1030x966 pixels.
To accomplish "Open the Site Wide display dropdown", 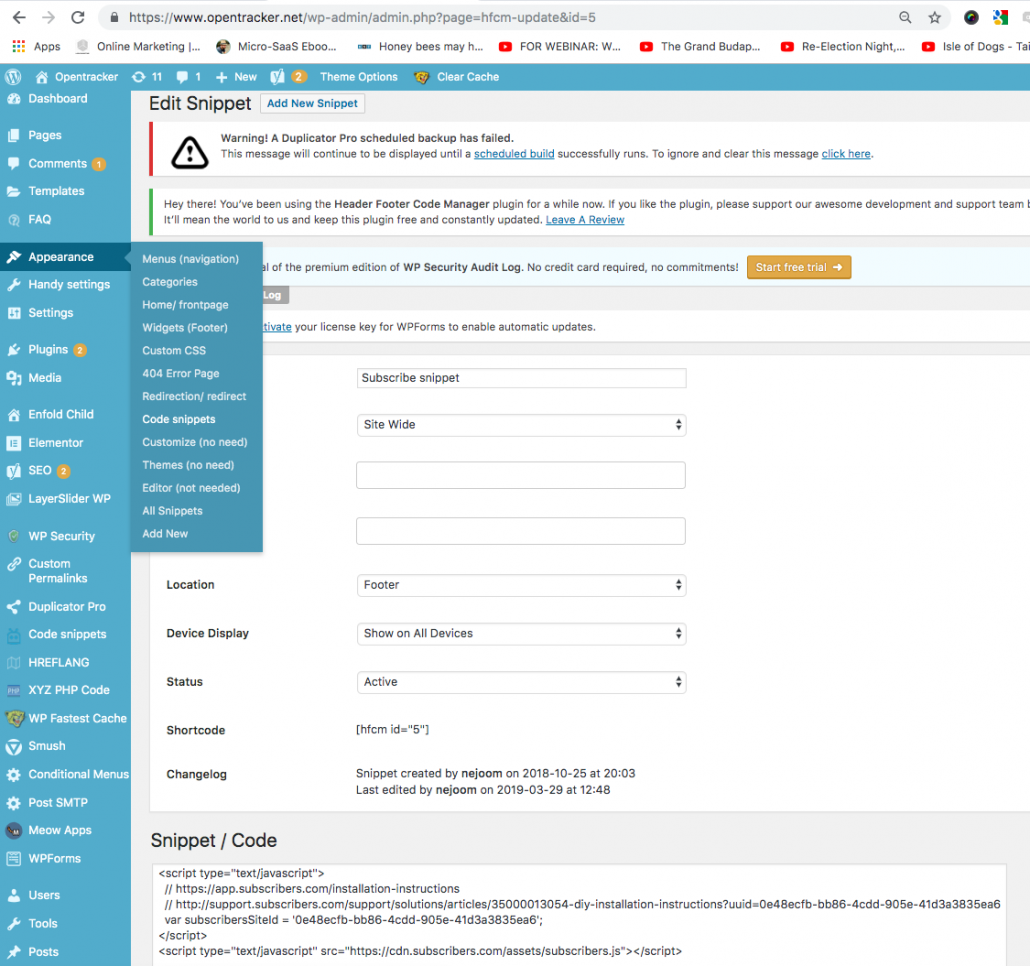I will [521, 424].
